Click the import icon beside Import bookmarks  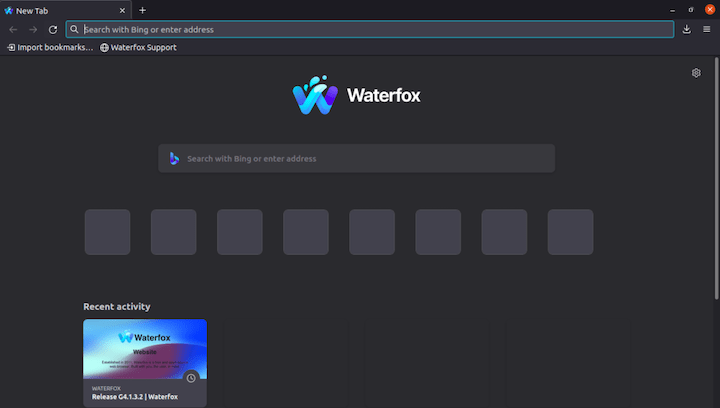pos(11,48)
